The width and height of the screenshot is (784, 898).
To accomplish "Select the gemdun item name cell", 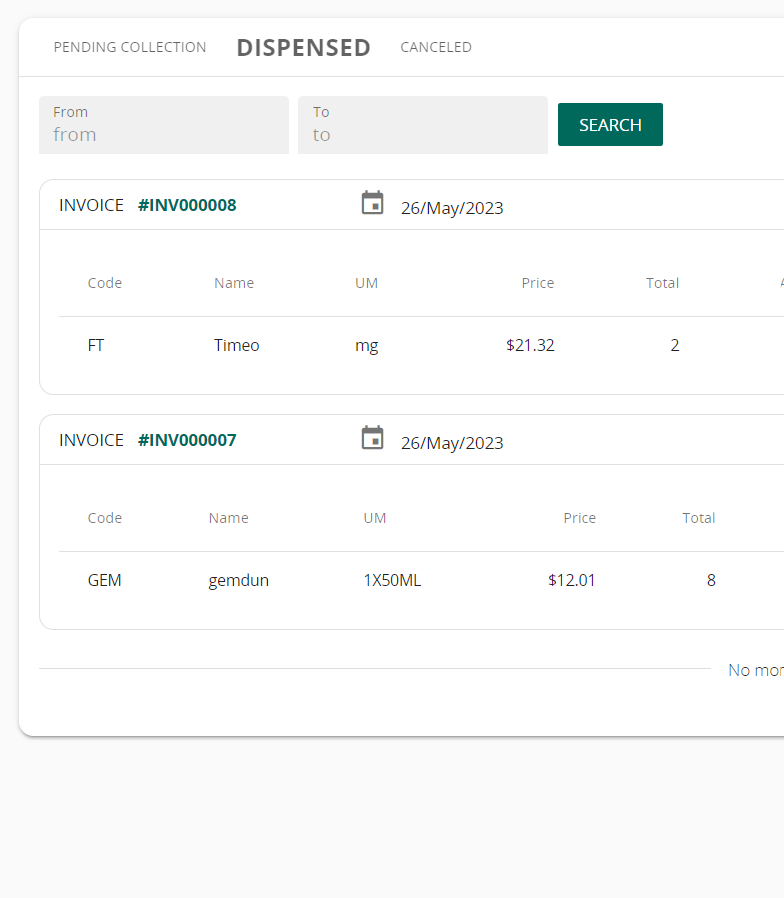I will pos(238,580).
